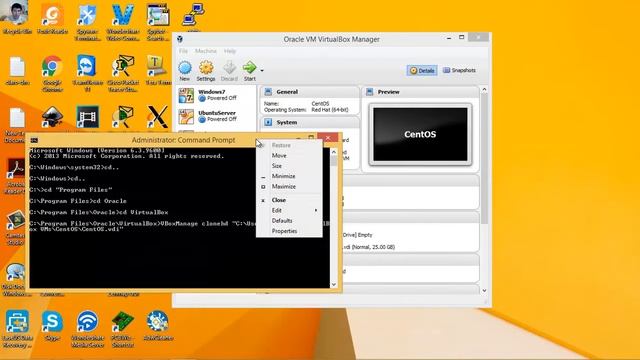Open the gold T typewriter desktop icon

pyautogui.click(x=158, y=70)
